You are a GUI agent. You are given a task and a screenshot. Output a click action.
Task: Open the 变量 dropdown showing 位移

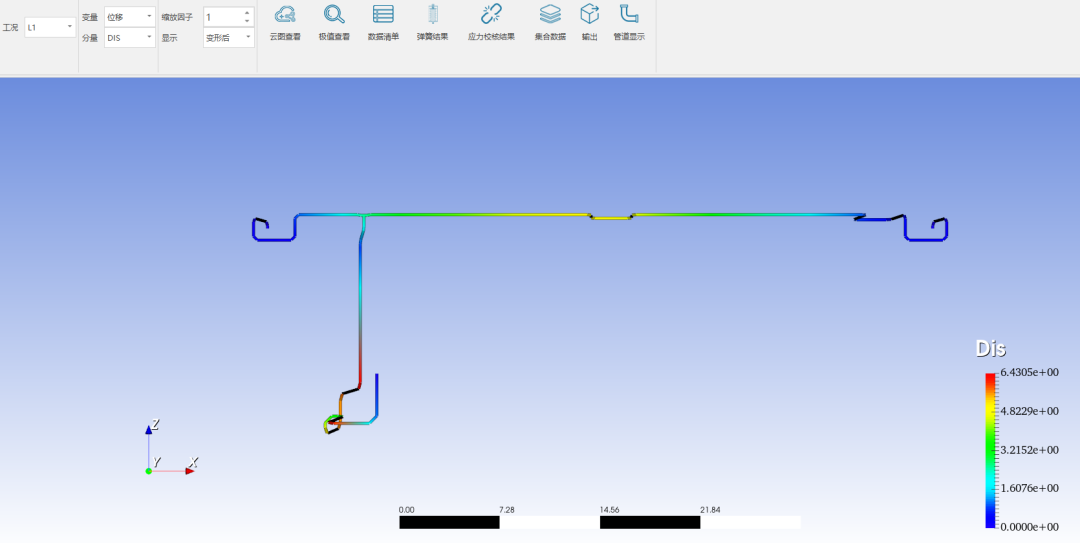point(129,17)
